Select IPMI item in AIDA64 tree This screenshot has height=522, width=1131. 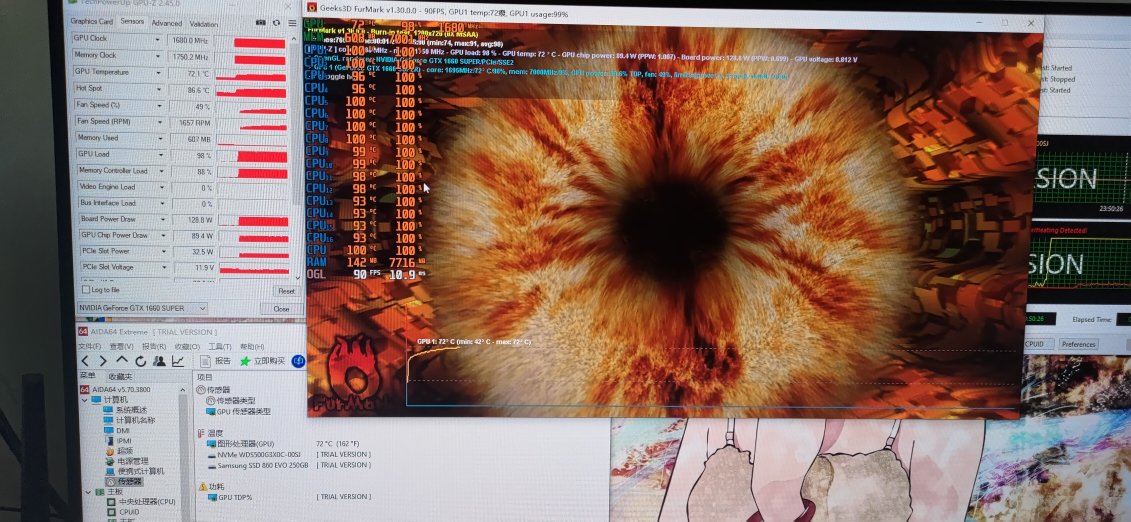click(x=118, y=440)
